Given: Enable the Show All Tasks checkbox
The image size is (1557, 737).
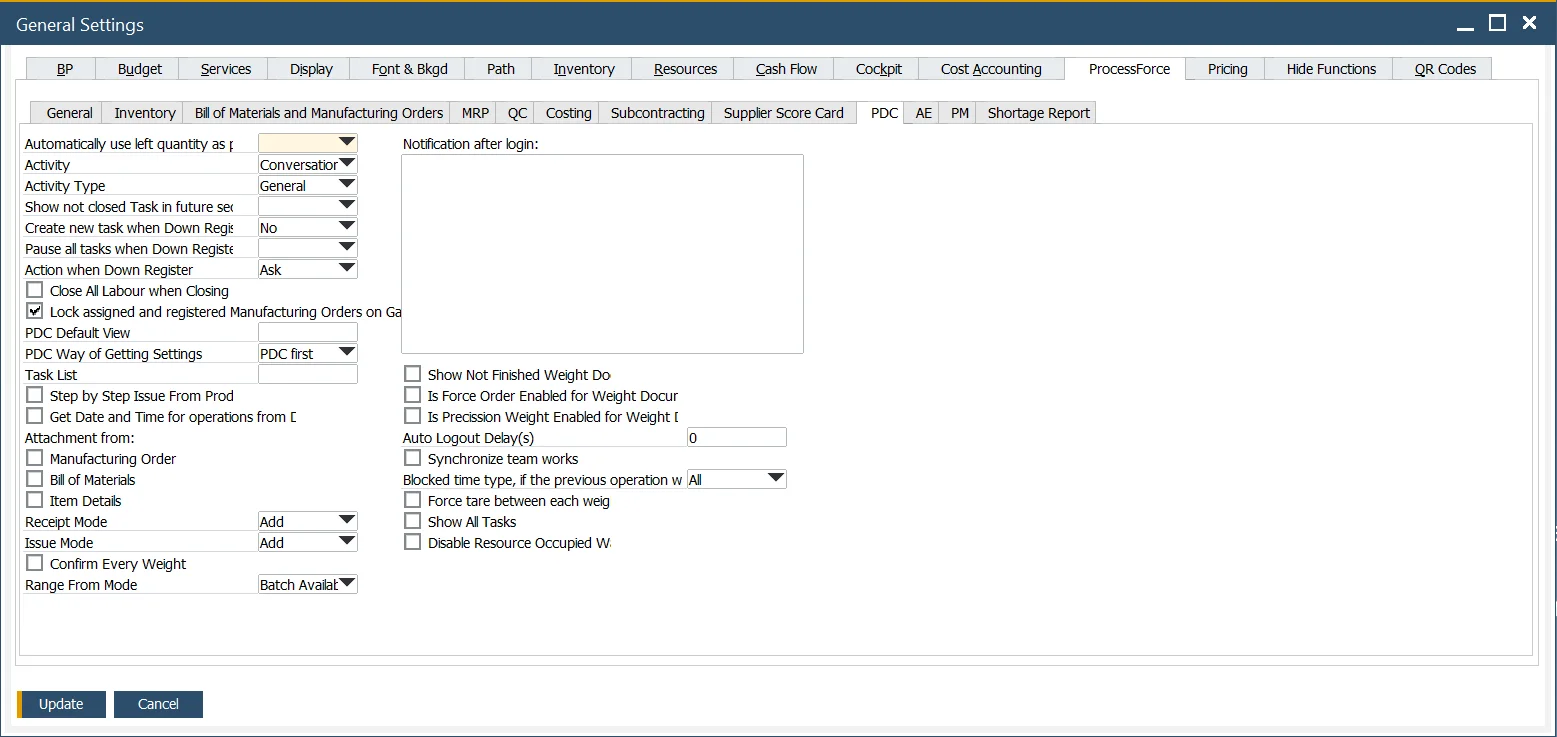Looking at the screenshot, I should tap(412, 521).
